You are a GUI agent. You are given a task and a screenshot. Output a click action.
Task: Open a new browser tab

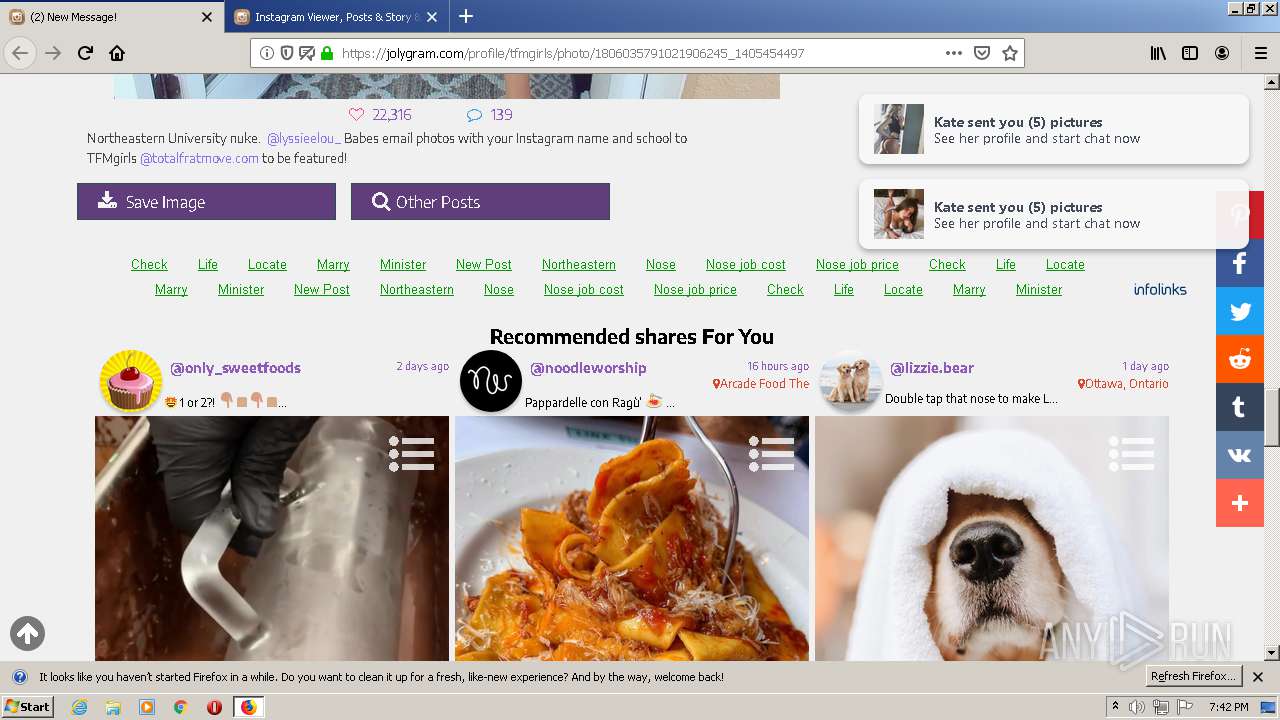(x=466, y=16)
